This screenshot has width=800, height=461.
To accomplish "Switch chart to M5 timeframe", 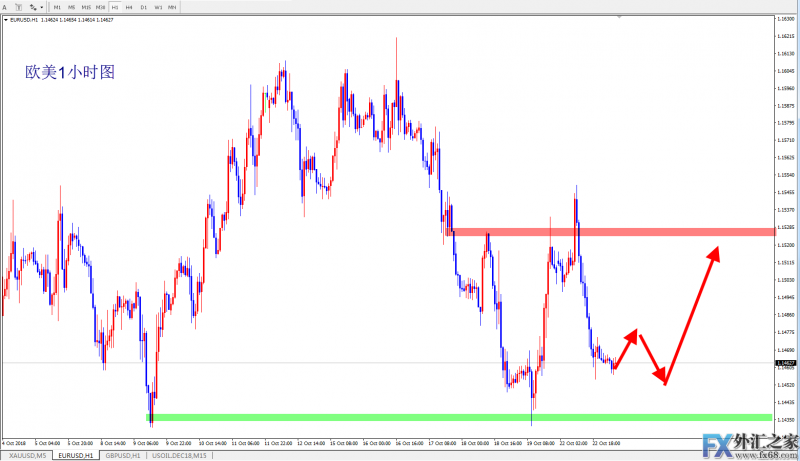I will (71, 6).
